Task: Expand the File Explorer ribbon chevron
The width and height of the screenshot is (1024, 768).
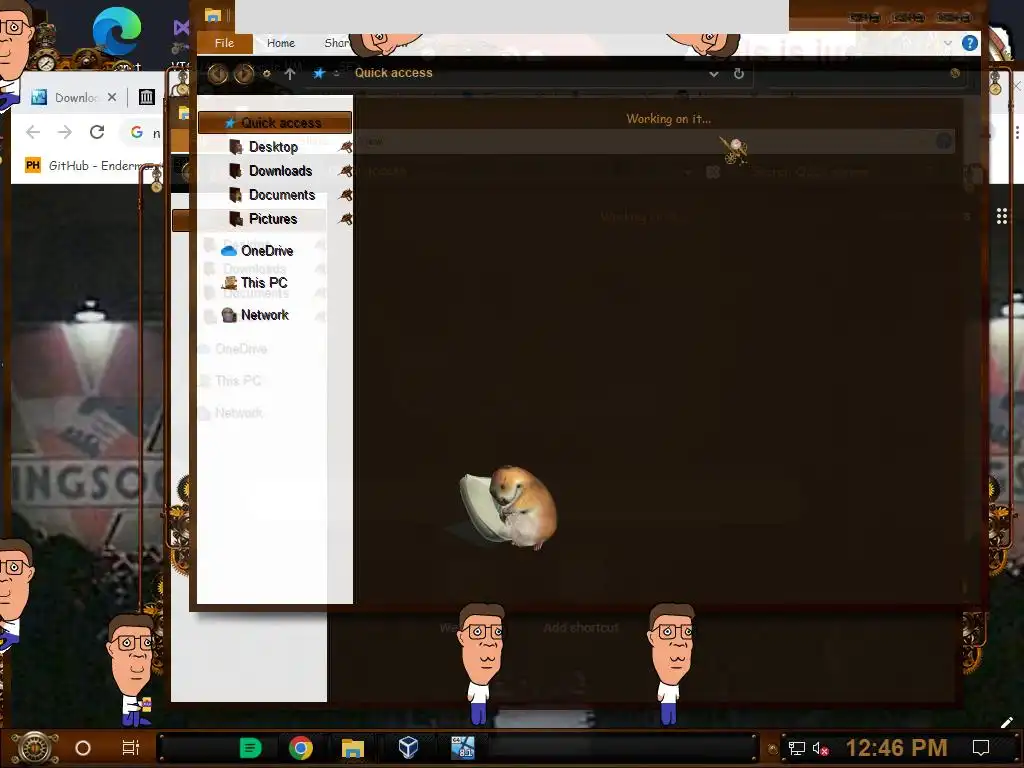Action: click(x=948, y=43)
